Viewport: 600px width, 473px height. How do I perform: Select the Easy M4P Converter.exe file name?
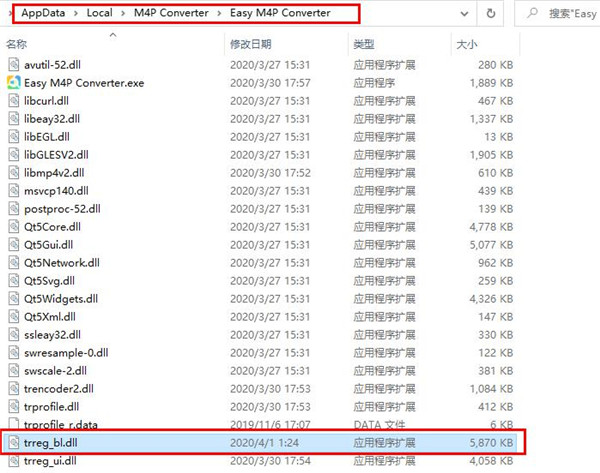click(x=84, y=83)
